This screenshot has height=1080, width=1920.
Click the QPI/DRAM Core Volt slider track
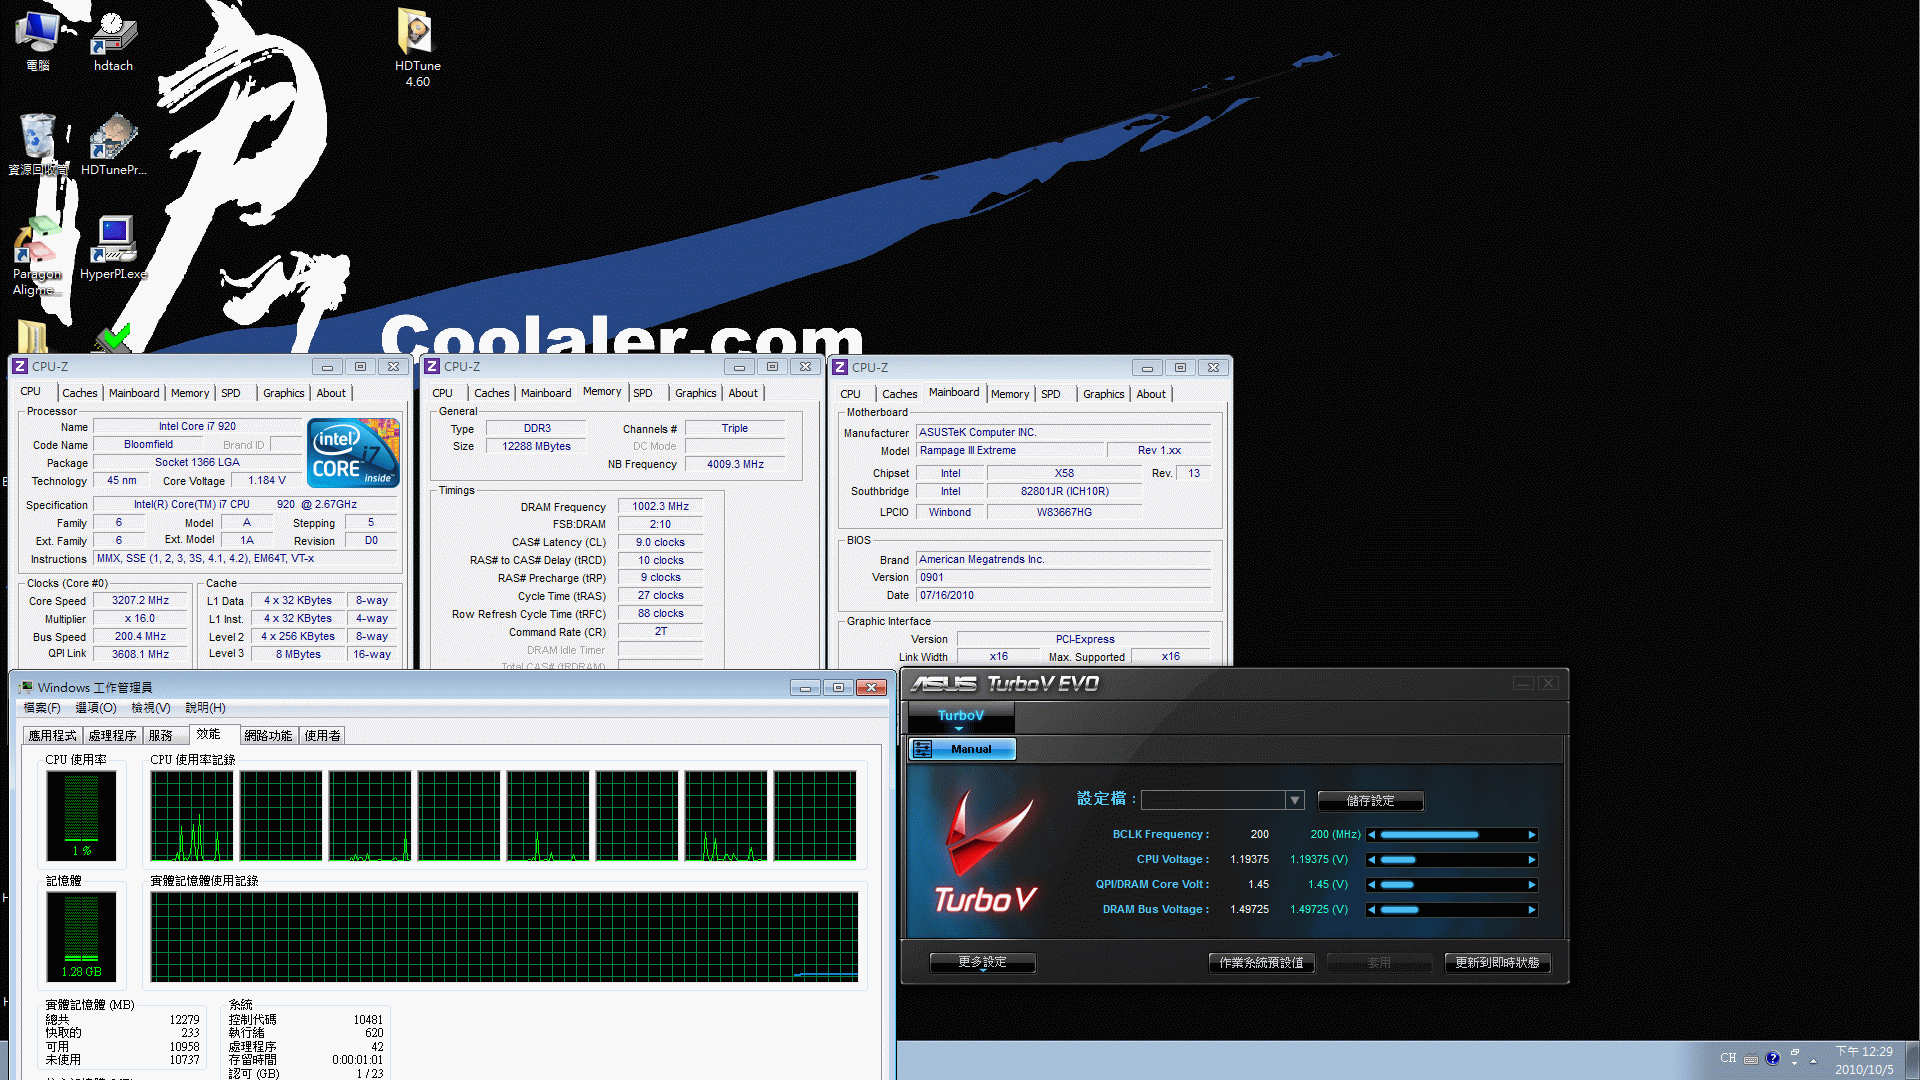[1452, 885]
